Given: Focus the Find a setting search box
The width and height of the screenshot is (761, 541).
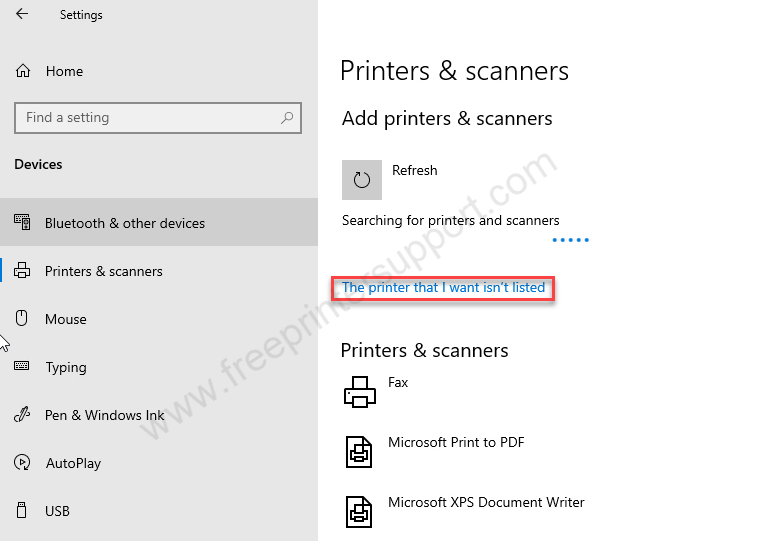Looking at the screenshot, I should [x=158, y=117].
